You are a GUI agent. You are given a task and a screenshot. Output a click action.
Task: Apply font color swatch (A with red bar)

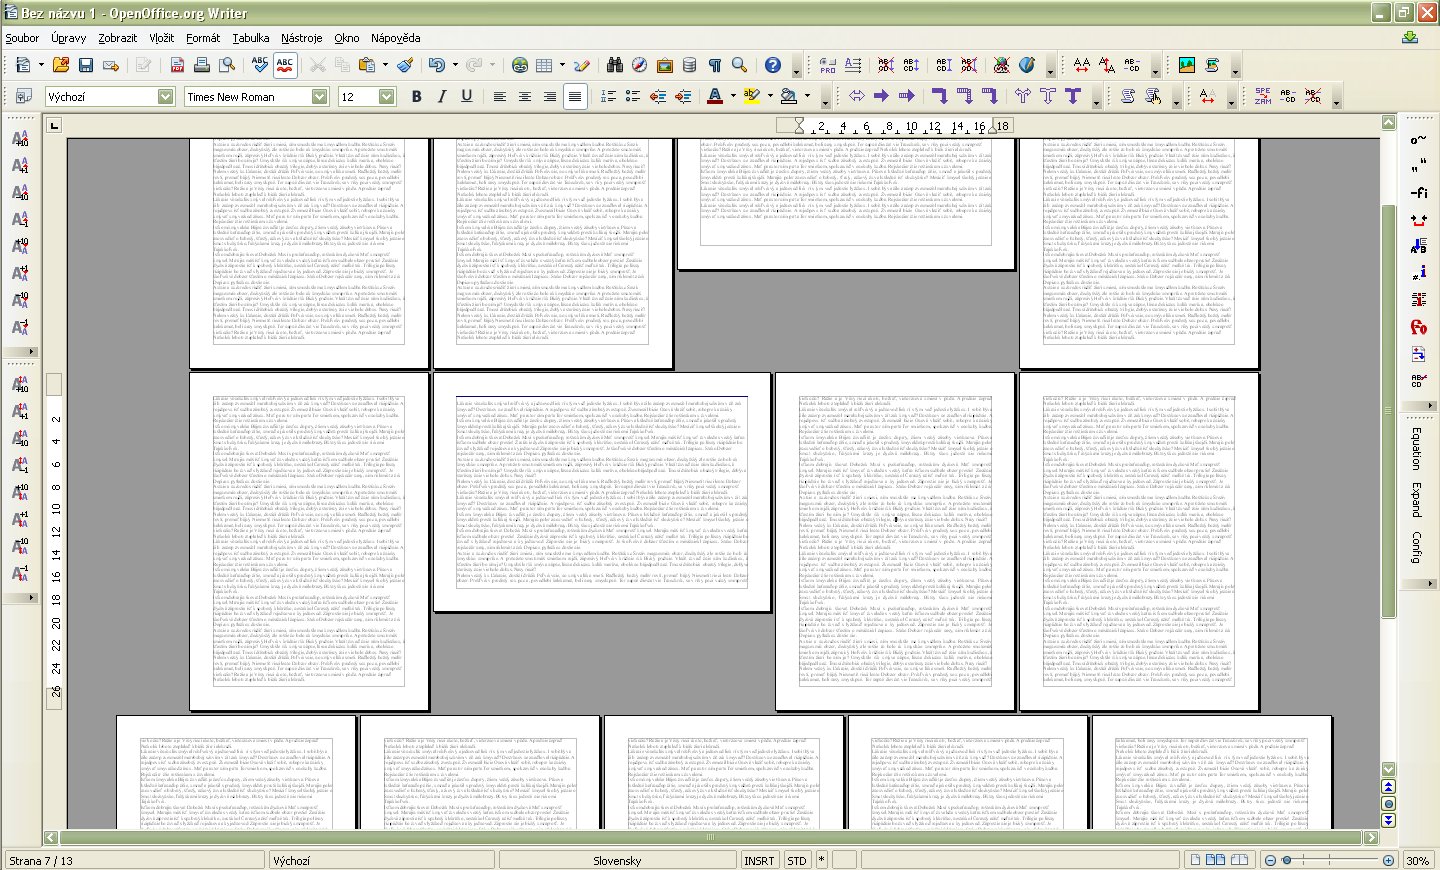(x=714, y=96)
